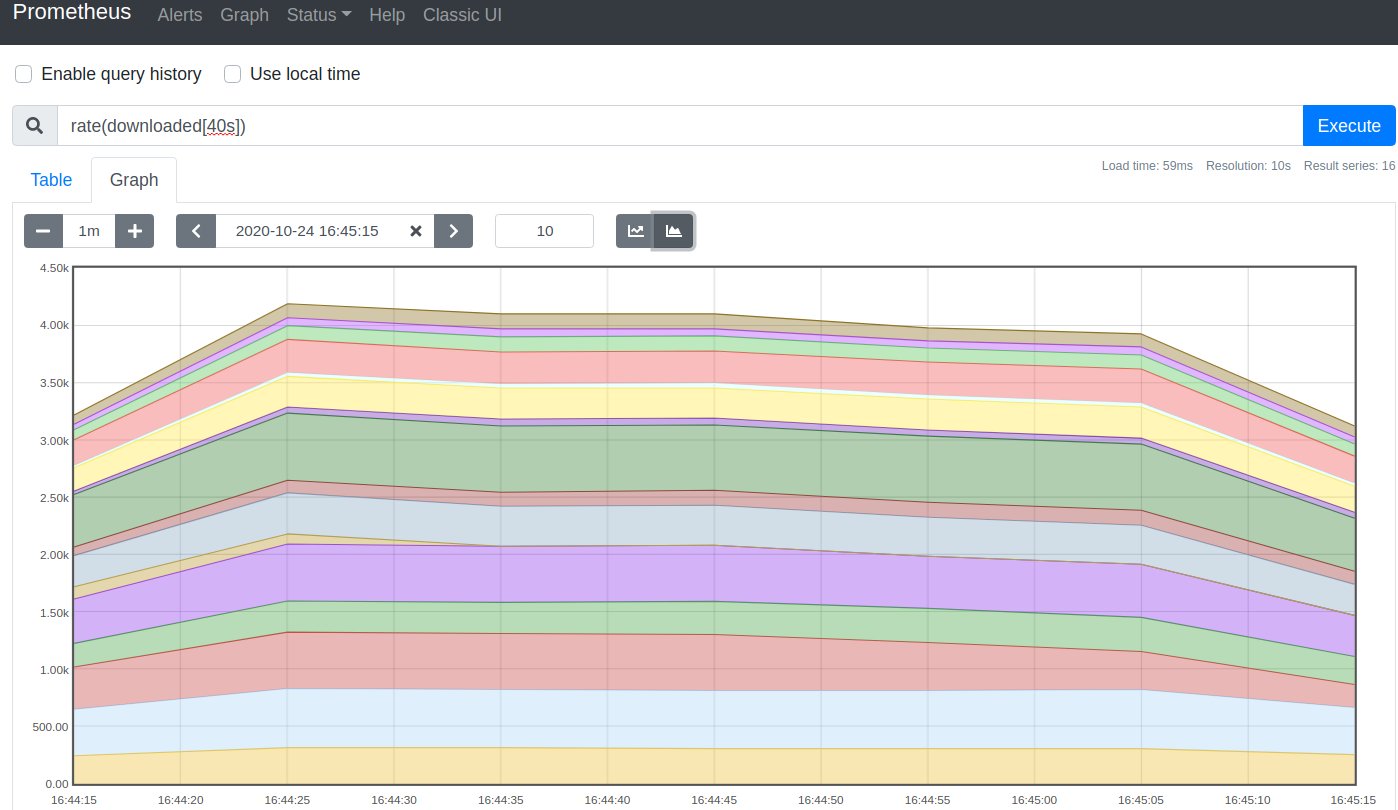
Task: Toggle Use local time checkbox
Action: (233, 74)
